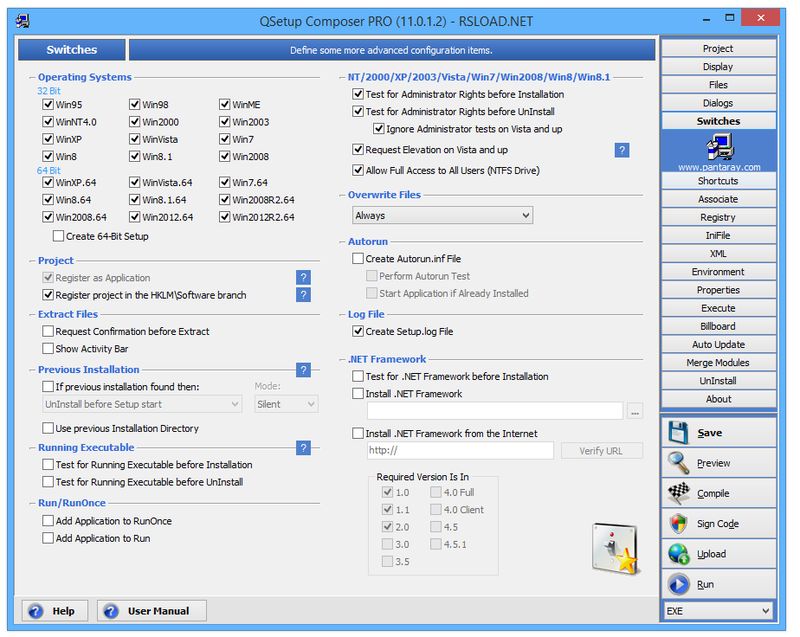Toggle Ignore Administrator tests on Vista
The height and width of the screenshot is (637, 800).
(x=379, y=129)
